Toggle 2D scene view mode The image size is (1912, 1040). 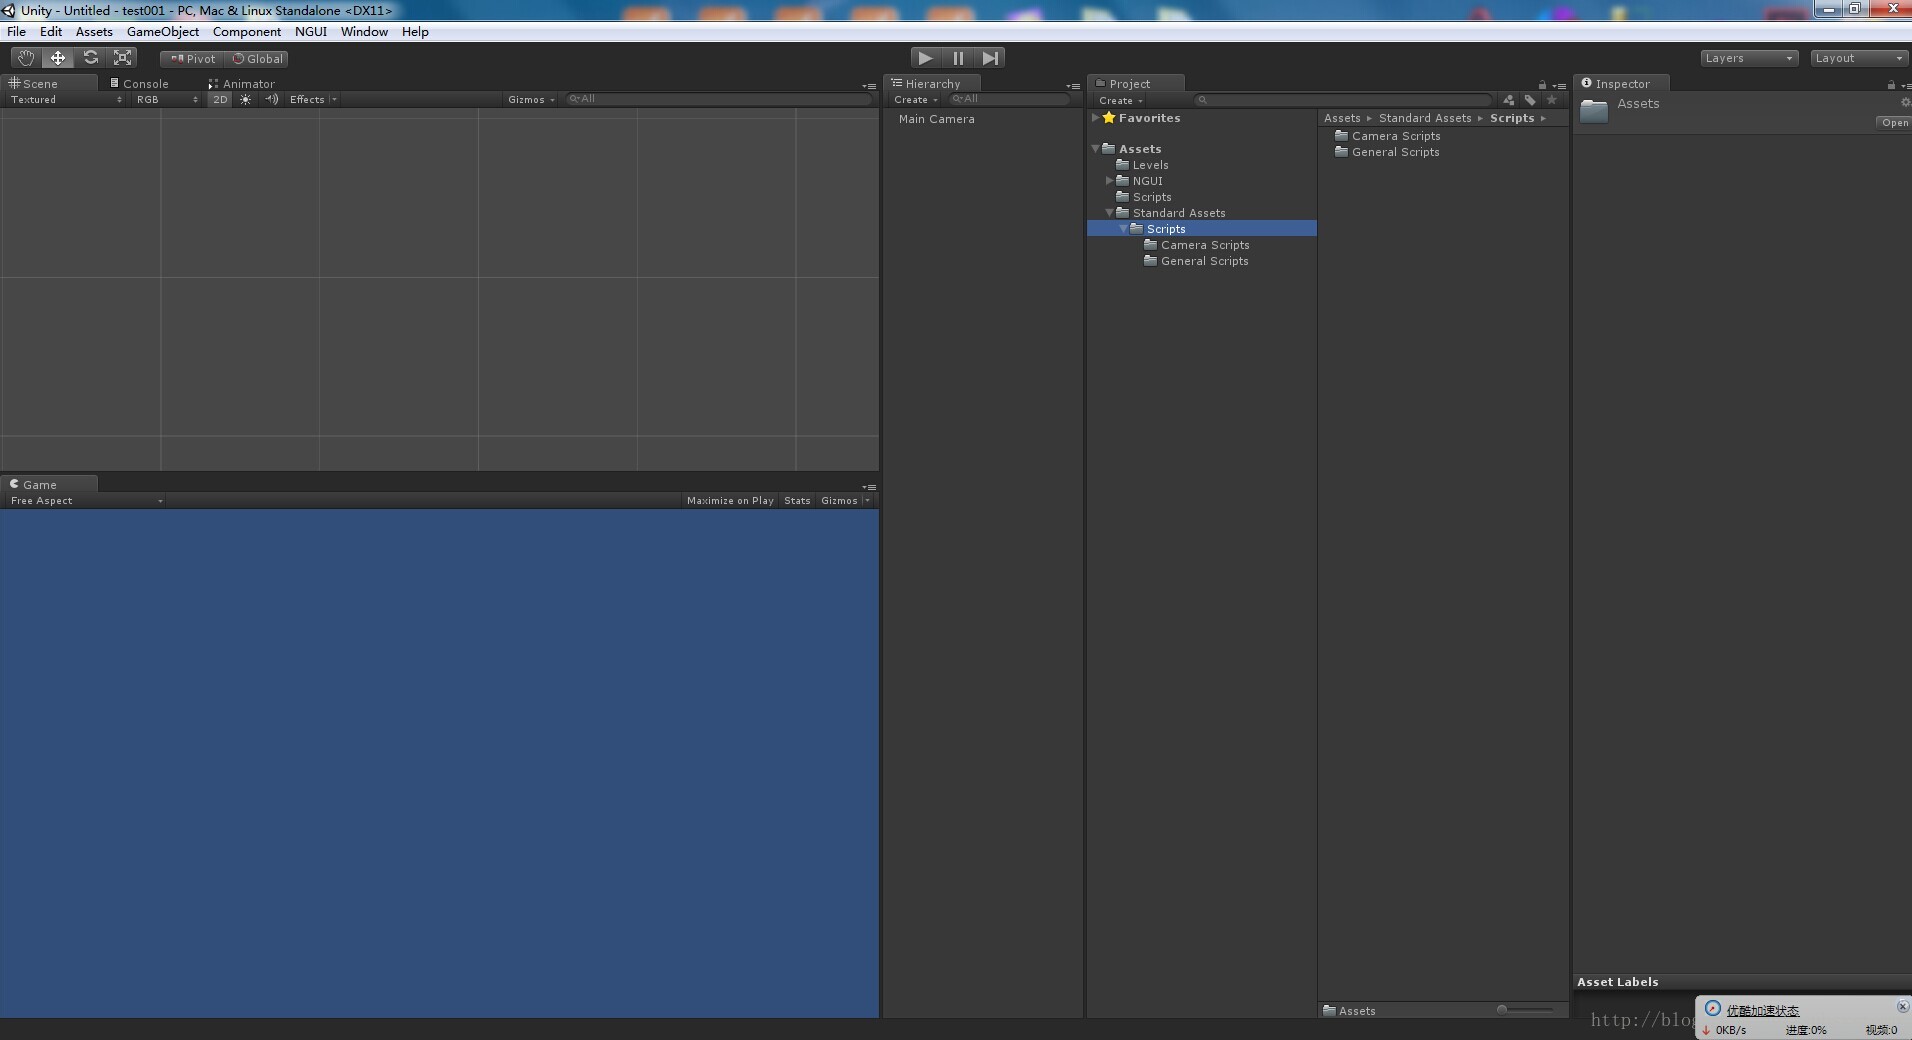(x=220, y=100)
